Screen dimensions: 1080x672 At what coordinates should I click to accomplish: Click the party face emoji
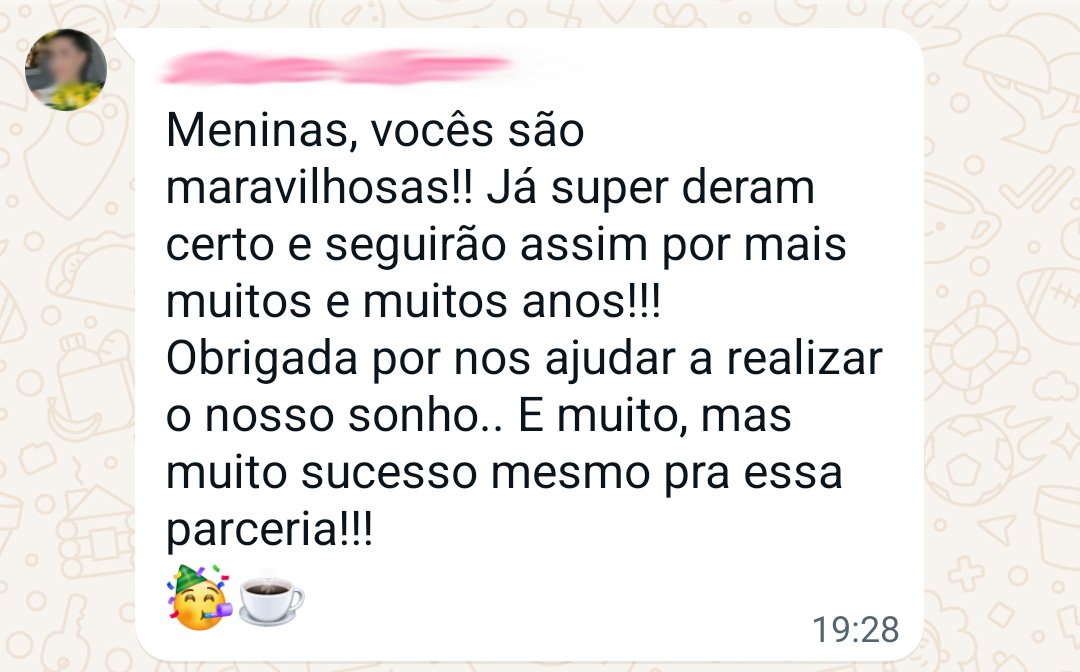pyautogui.click(x=200, y=596)
